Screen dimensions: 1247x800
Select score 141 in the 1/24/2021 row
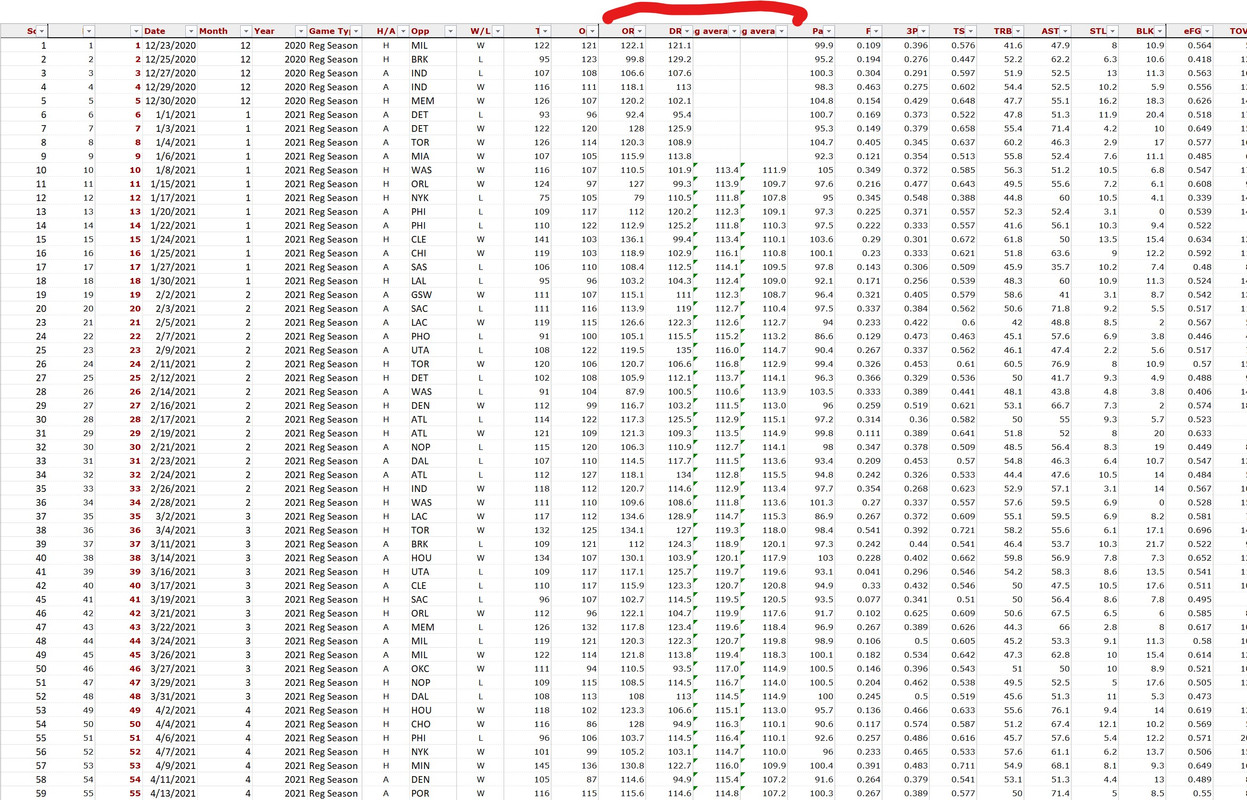[x=530, y=239]
